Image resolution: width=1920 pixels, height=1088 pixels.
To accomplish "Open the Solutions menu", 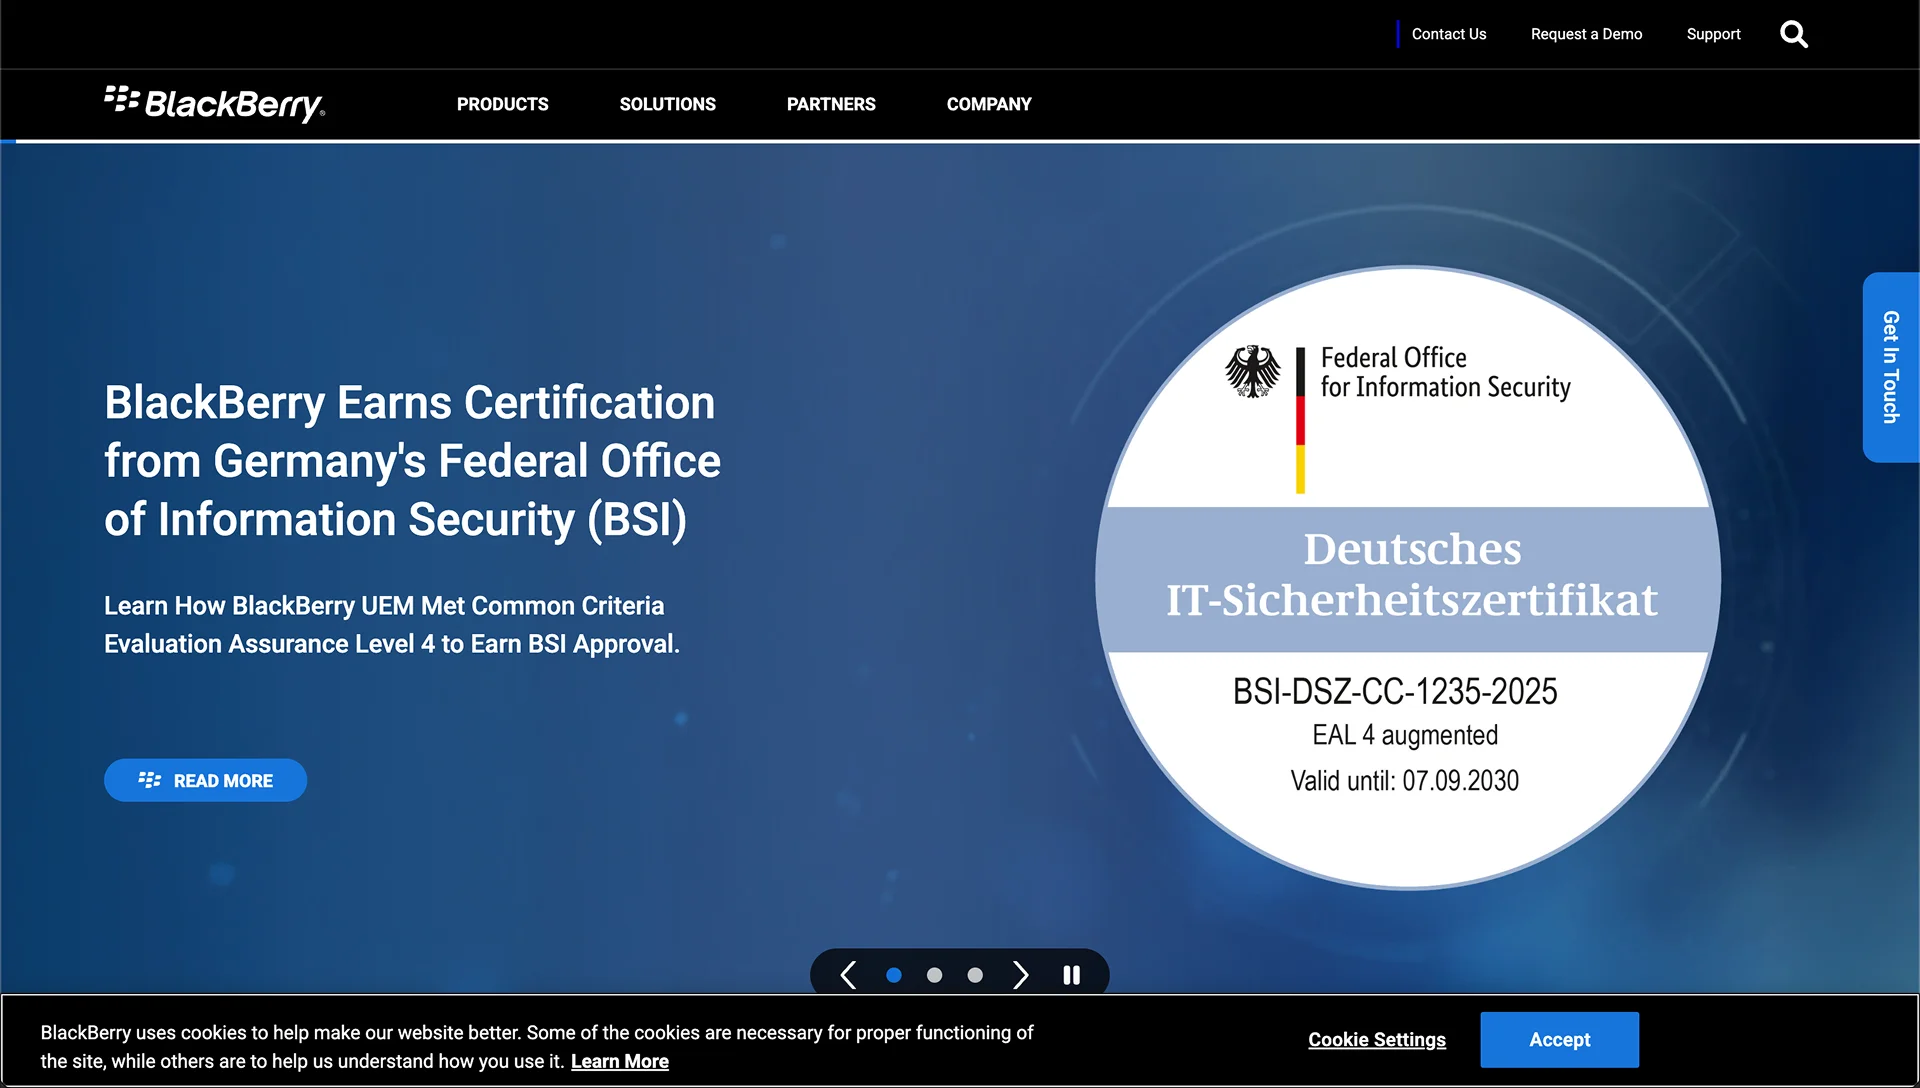I will (667, 104).
